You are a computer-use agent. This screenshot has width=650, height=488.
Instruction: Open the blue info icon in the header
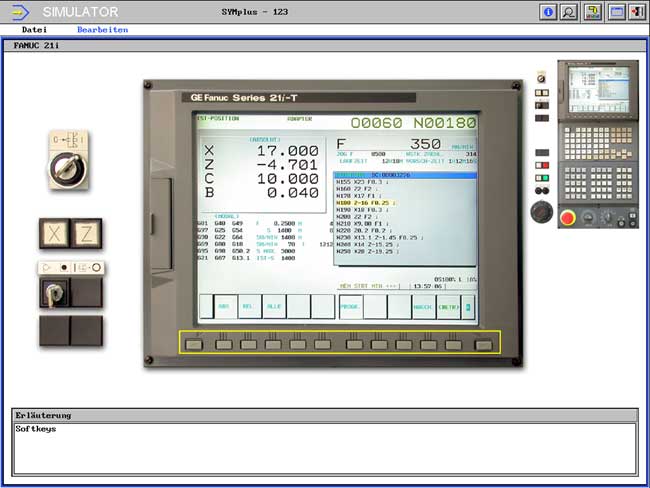pyautogui.click(x=548, y=12)
